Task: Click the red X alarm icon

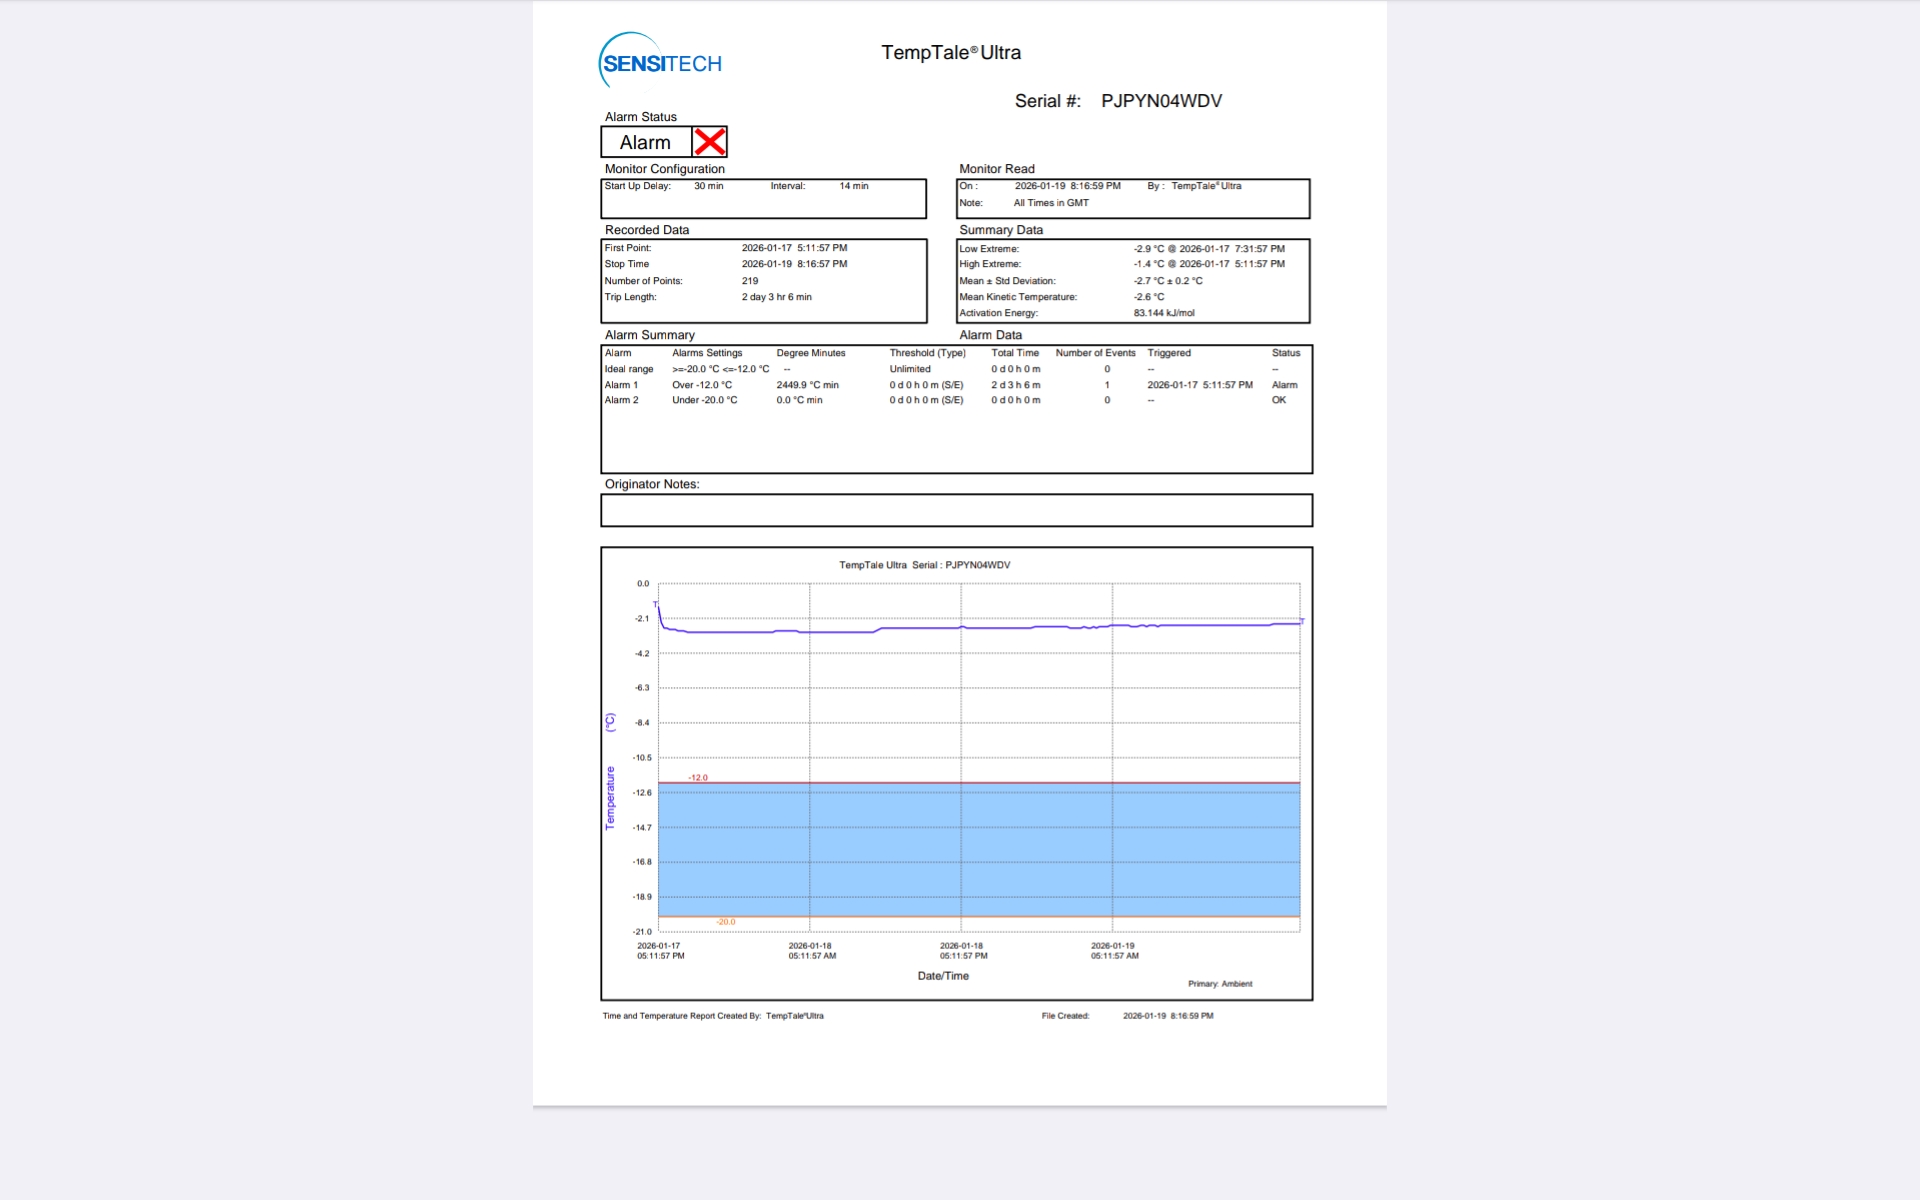Action: click(709, 142)
